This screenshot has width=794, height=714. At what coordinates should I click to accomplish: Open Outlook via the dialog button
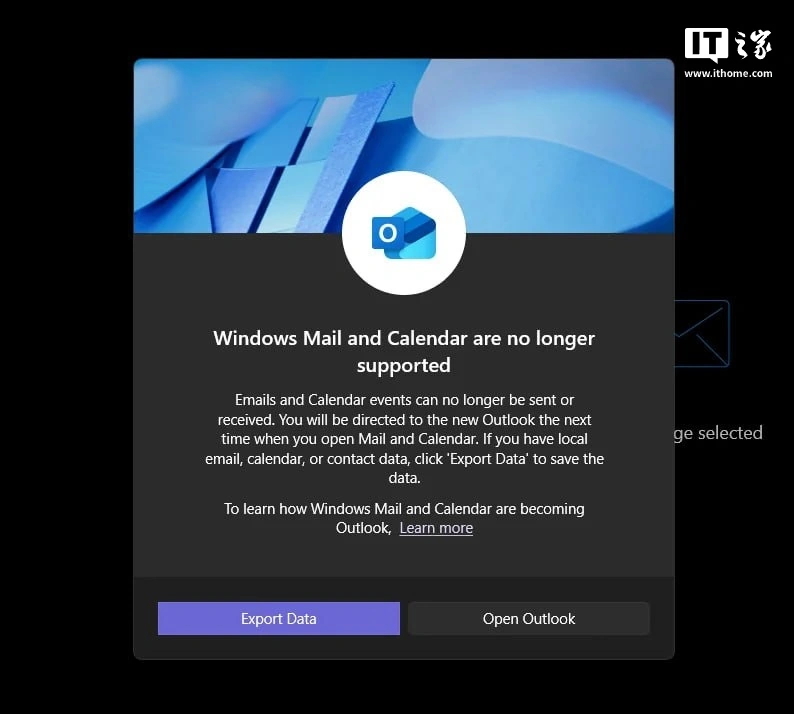pos(529,618)
